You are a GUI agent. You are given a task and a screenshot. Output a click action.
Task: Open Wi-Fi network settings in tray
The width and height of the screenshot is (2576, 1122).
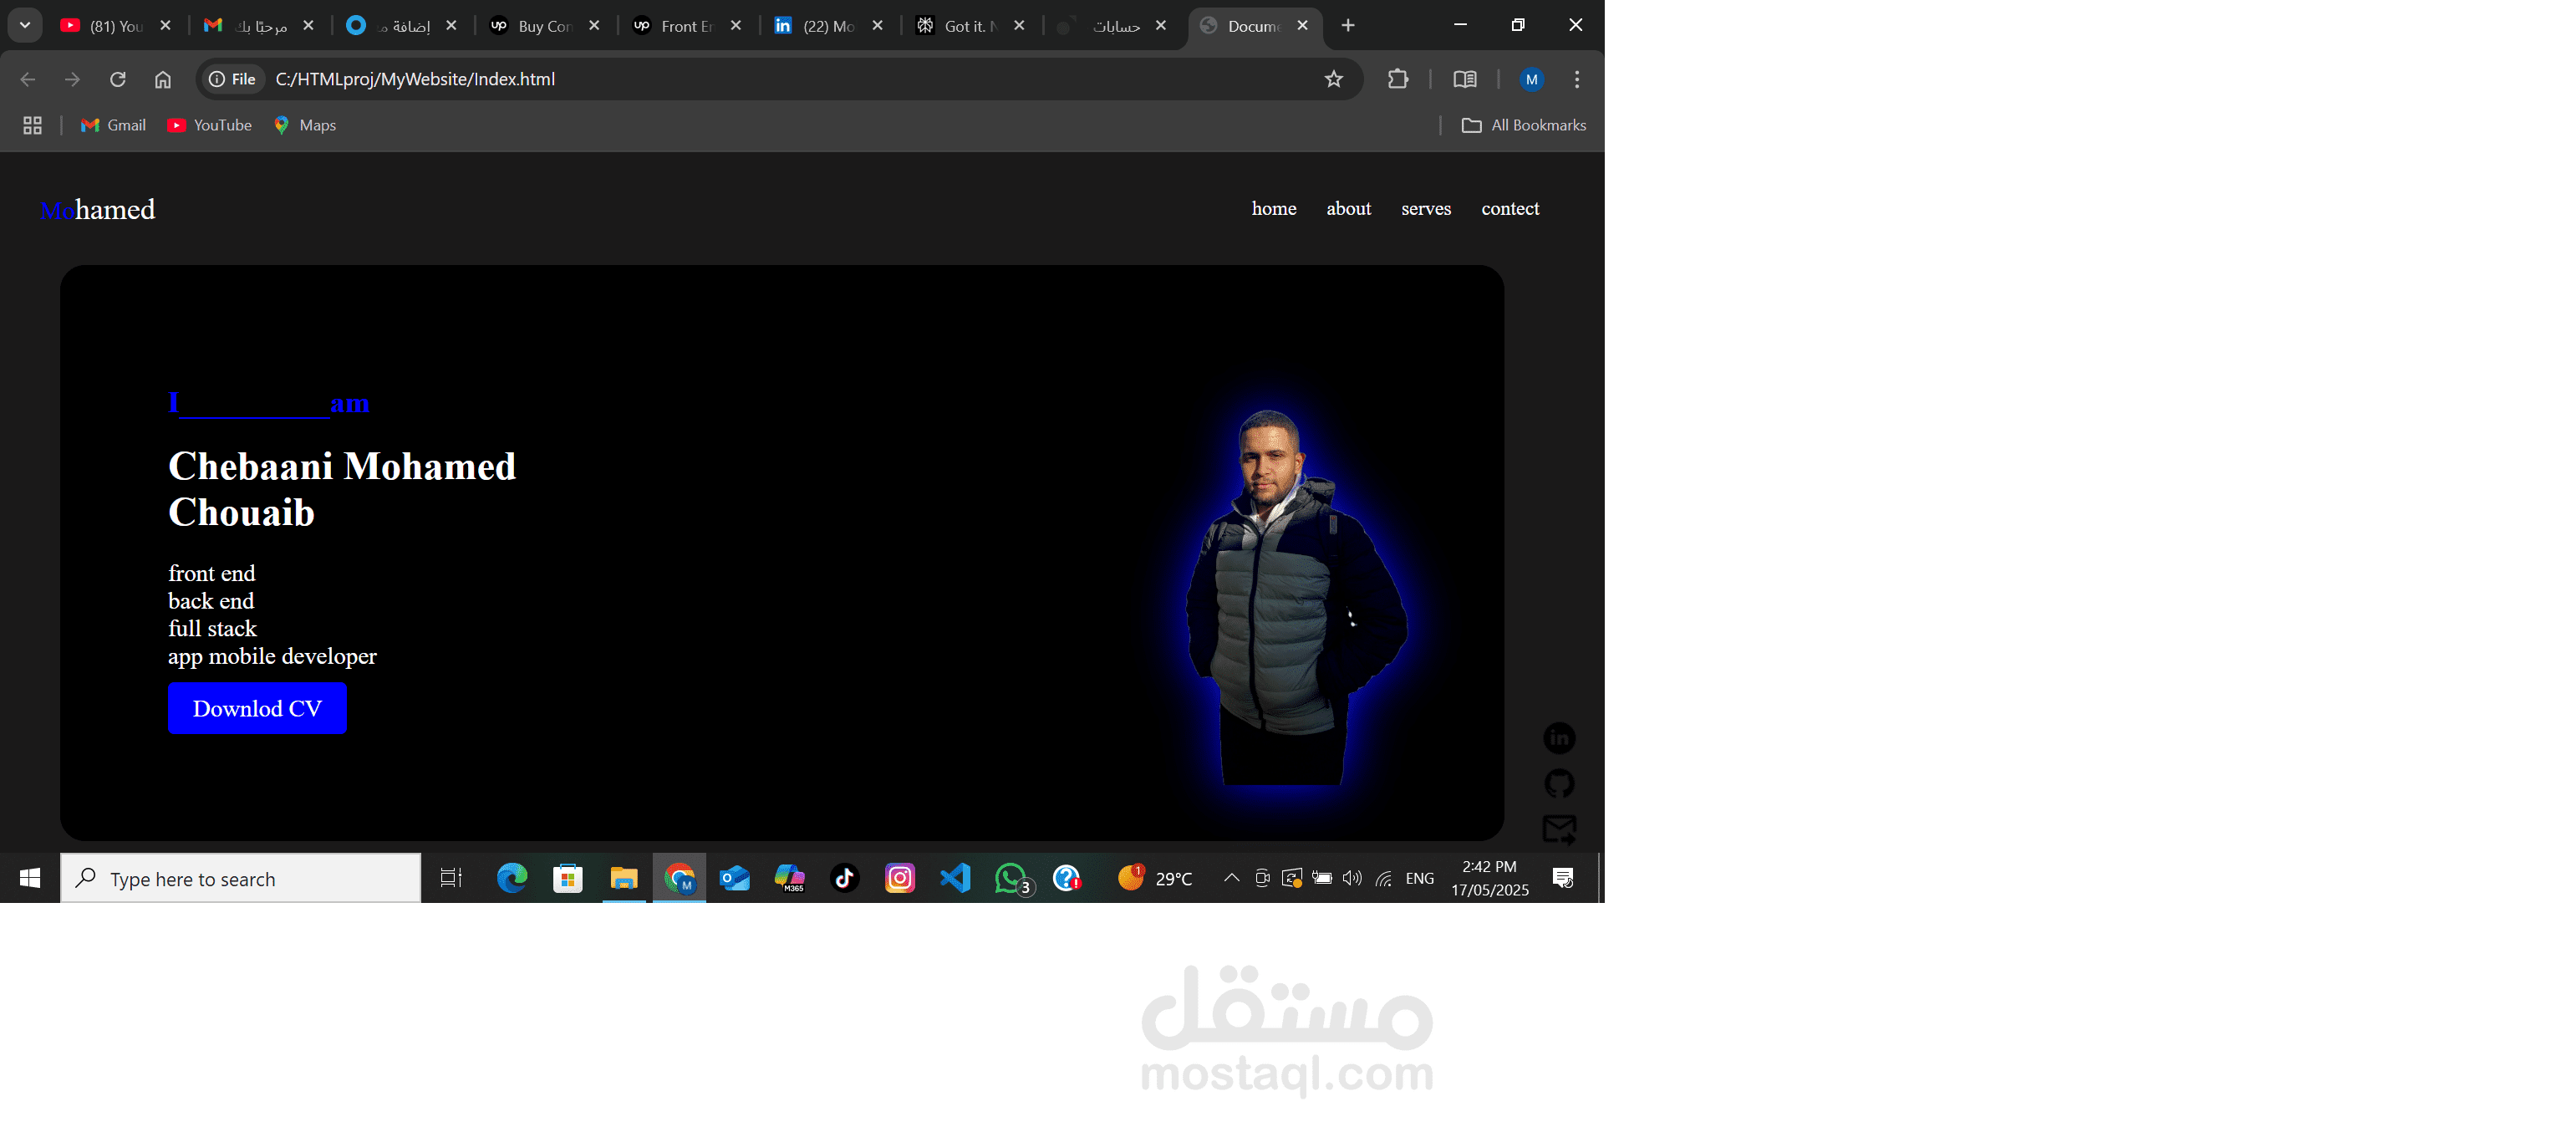[x=1384, y=878]
